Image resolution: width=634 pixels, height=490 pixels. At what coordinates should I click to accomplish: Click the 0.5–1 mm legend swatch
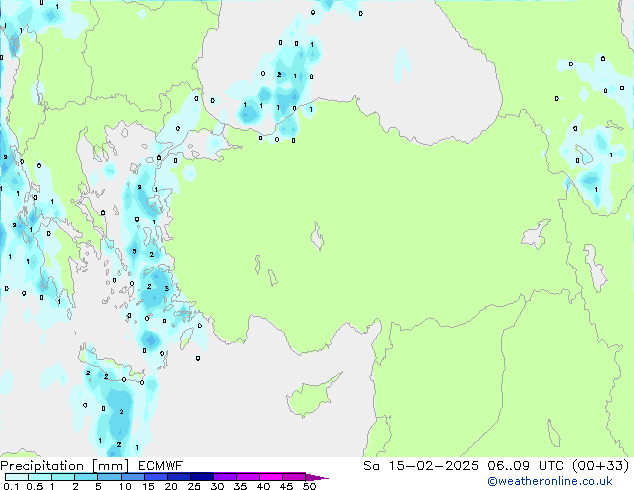click(x=40, y=477)
